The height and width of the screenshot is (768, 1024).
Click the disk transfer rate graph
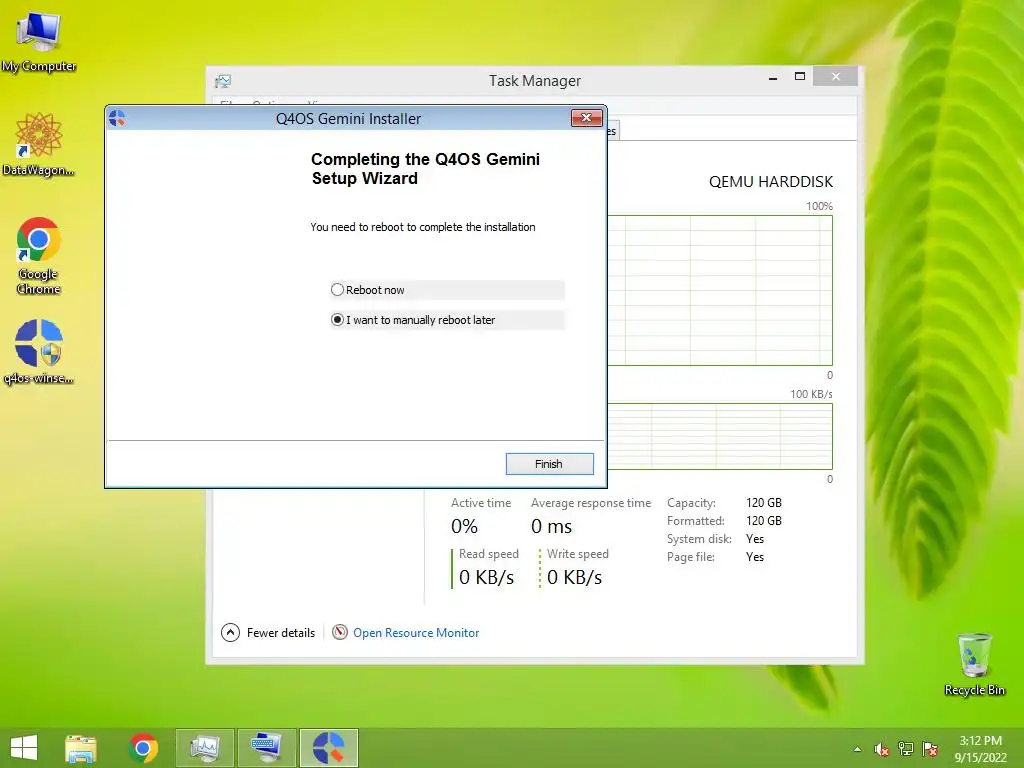pos(720,436)
